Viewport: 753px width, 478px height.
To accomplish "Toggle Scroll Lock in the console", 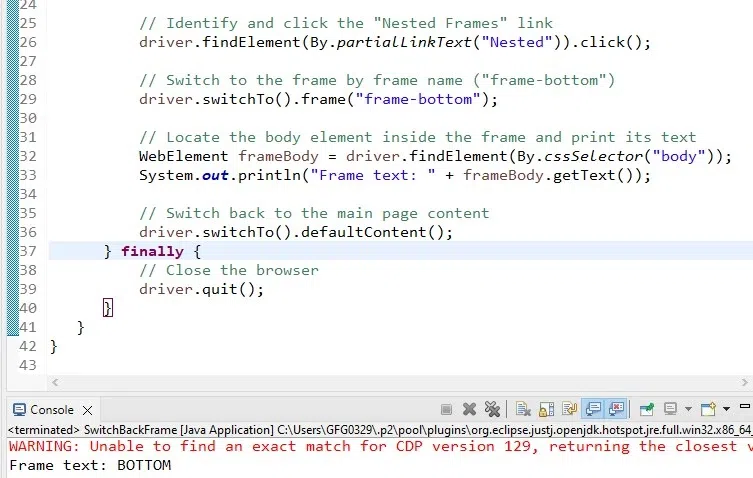I will pos(546,409).
